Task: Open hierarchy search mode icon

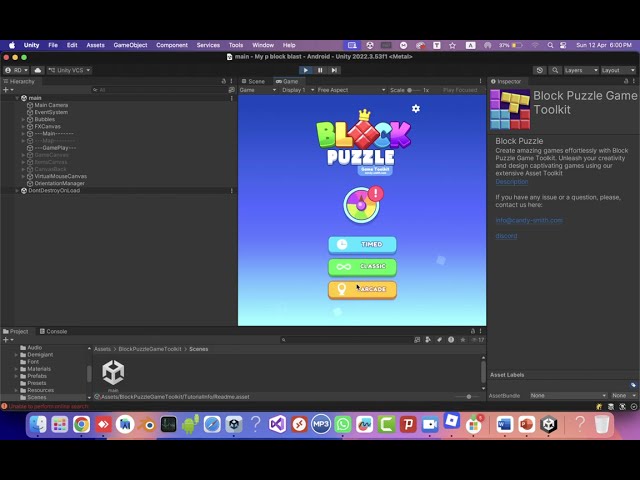Action: tap(231, 90)
